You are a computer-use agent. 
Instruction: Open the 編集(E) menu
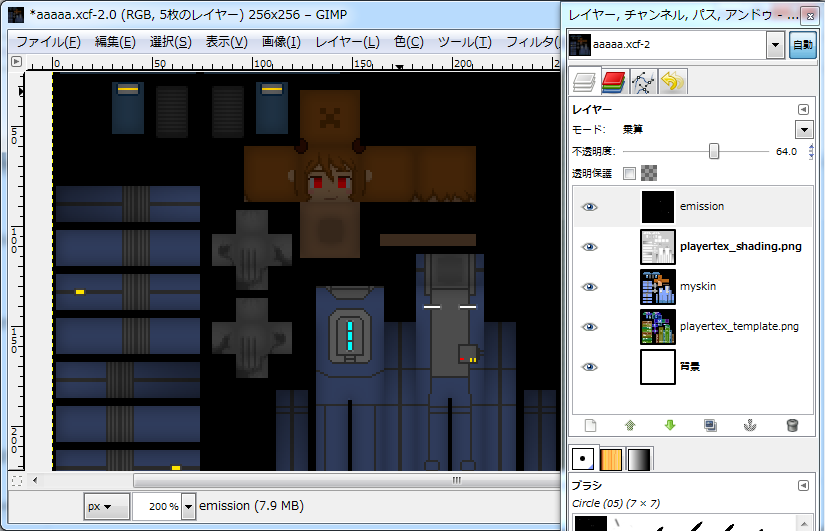tap(115, 42)
